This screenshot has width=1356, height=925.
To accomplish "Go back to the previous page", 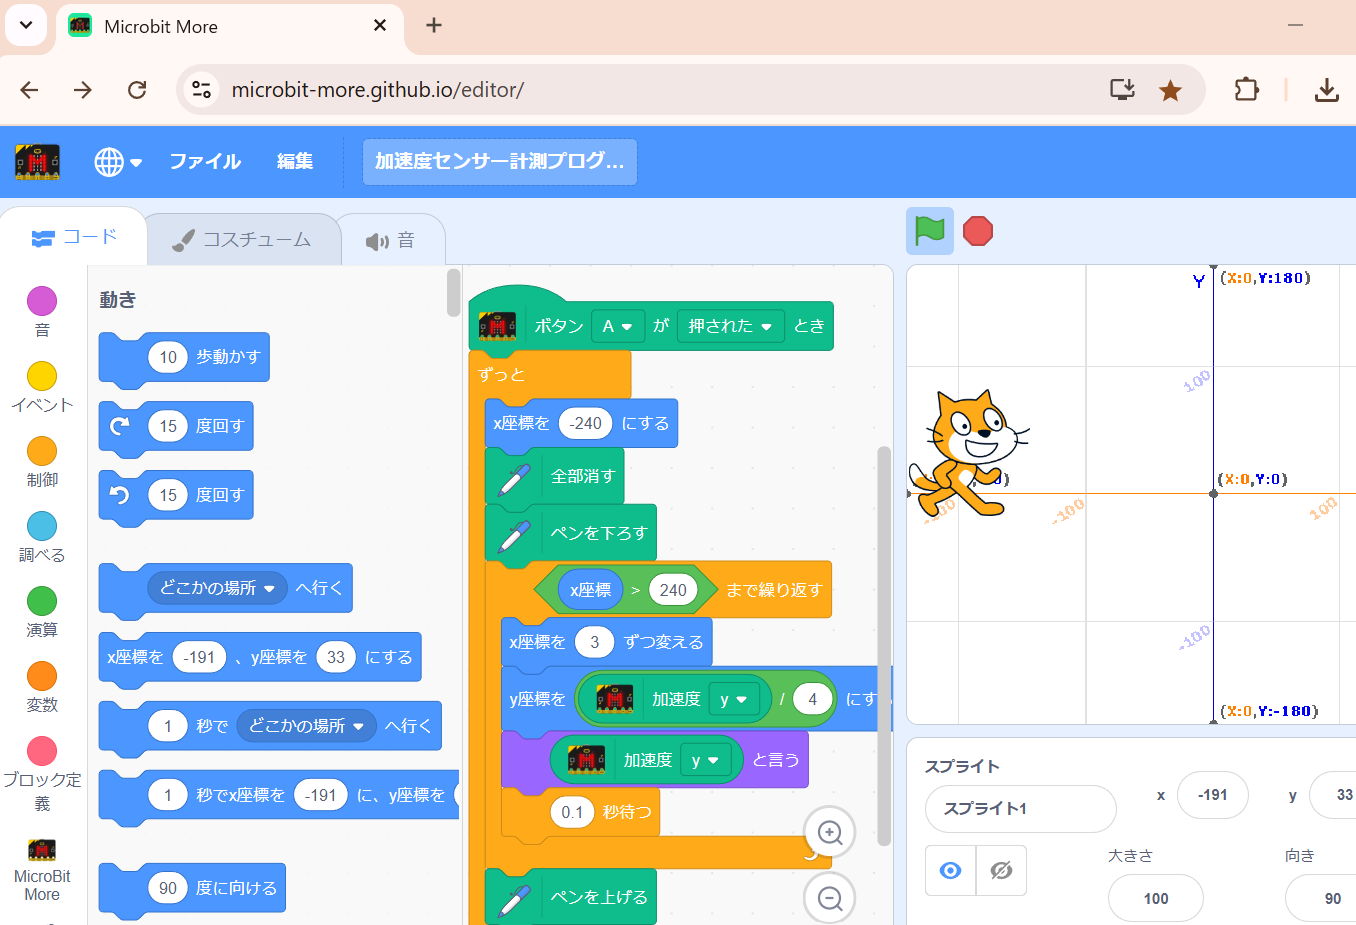I will 29,90.
